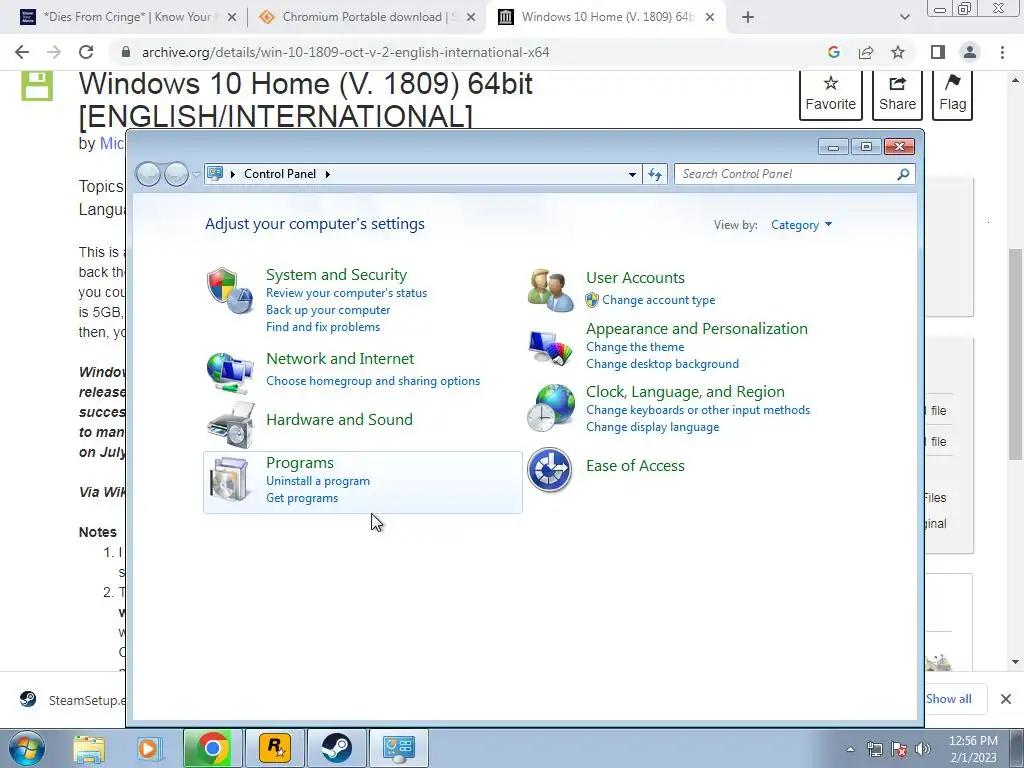The height and width of the screenshot is (768, 1024).
Task: Go forward in Control Panel window
Action: coord(176,174)
